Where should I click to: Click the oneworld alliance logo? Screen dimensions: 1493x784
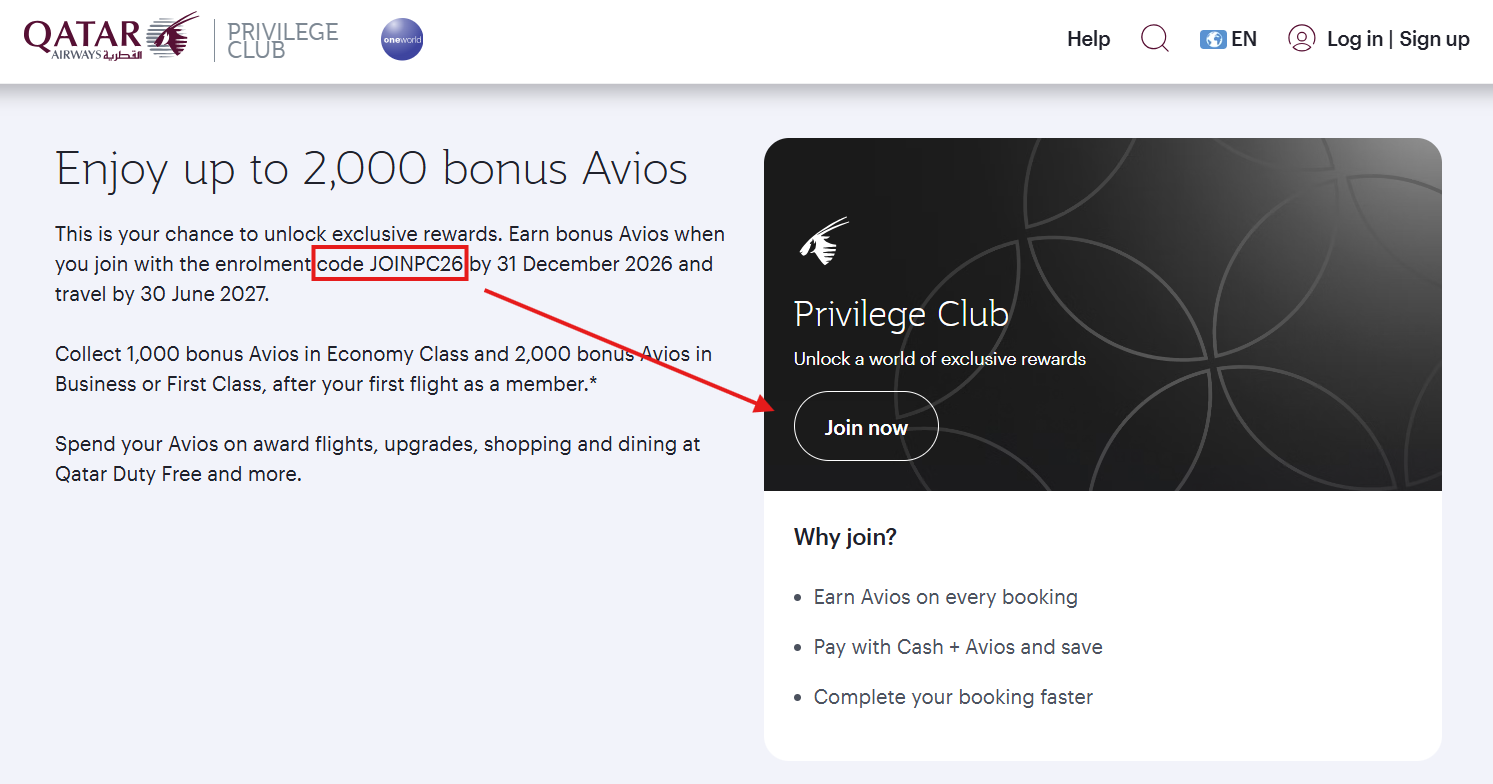pyautogui.click(x=402, y=39)
